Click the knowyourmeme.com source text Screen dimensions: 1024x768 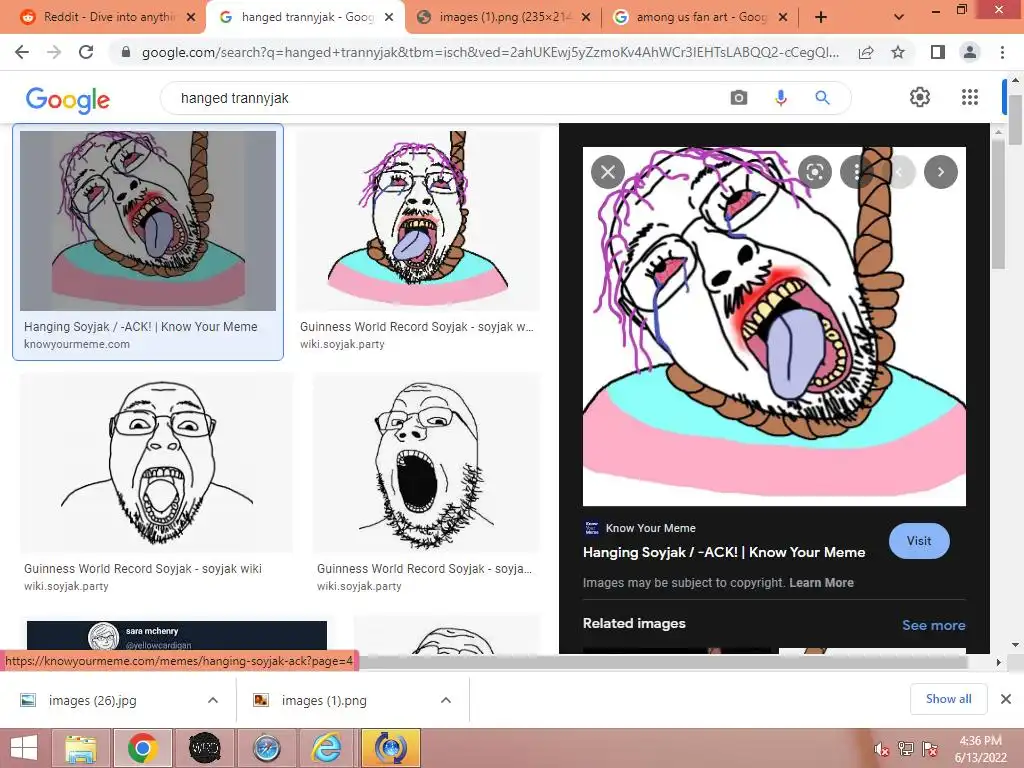pyautogui.click(x=76, y=344)
